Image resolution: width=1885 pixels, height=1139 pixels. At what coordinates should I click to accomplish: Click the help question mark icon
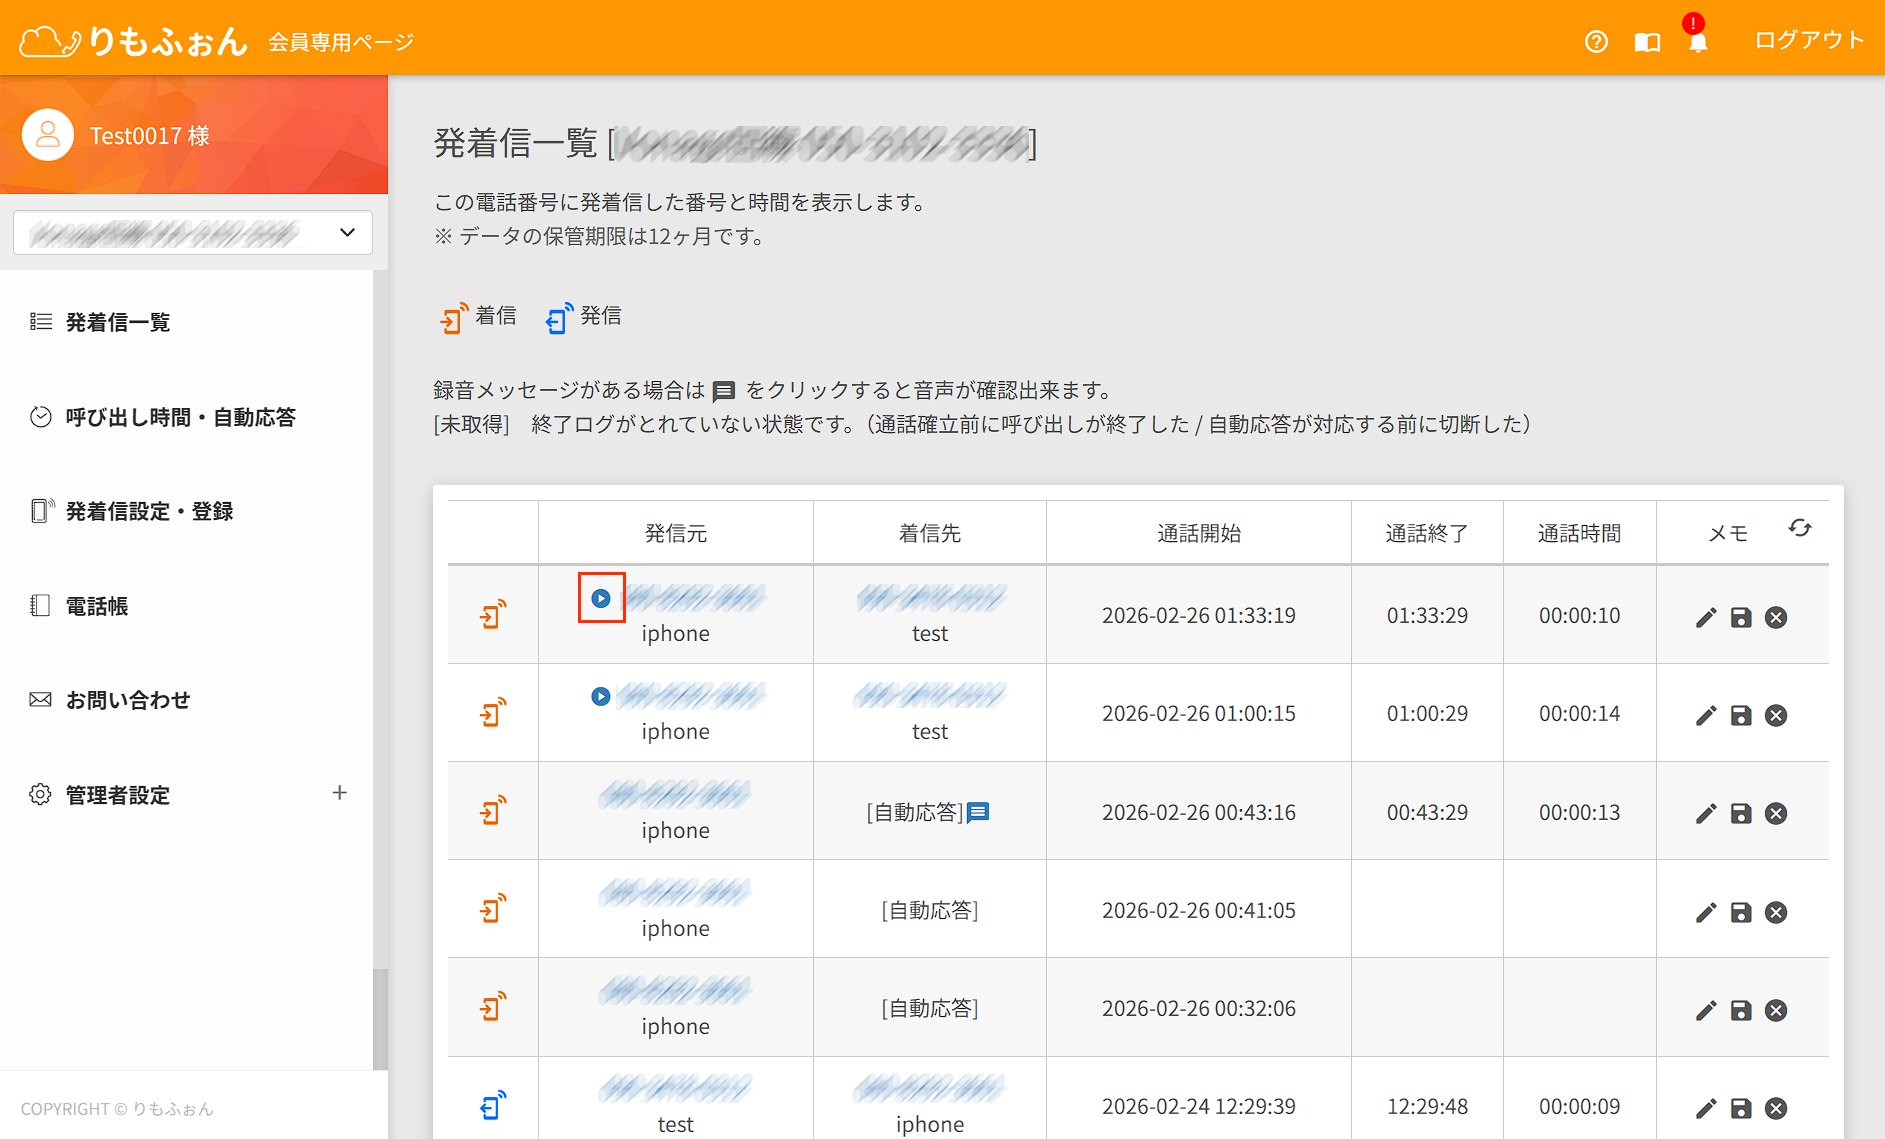pos(1596,41)
